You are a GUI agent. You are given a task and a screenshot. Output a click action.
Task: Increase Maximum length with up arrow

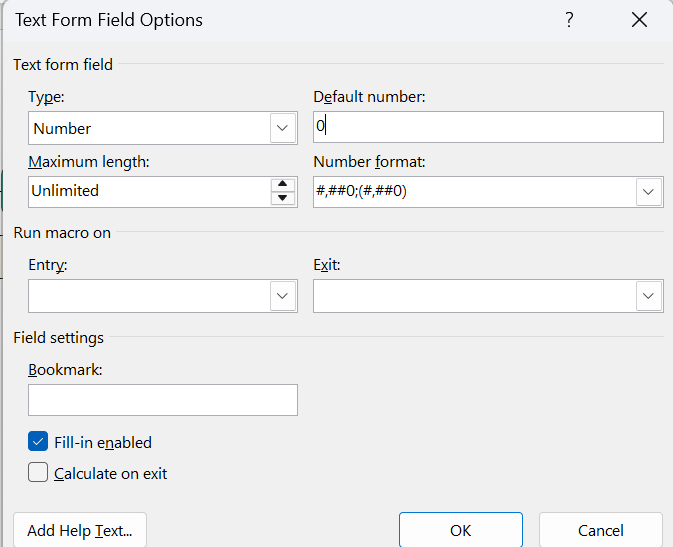282,184
